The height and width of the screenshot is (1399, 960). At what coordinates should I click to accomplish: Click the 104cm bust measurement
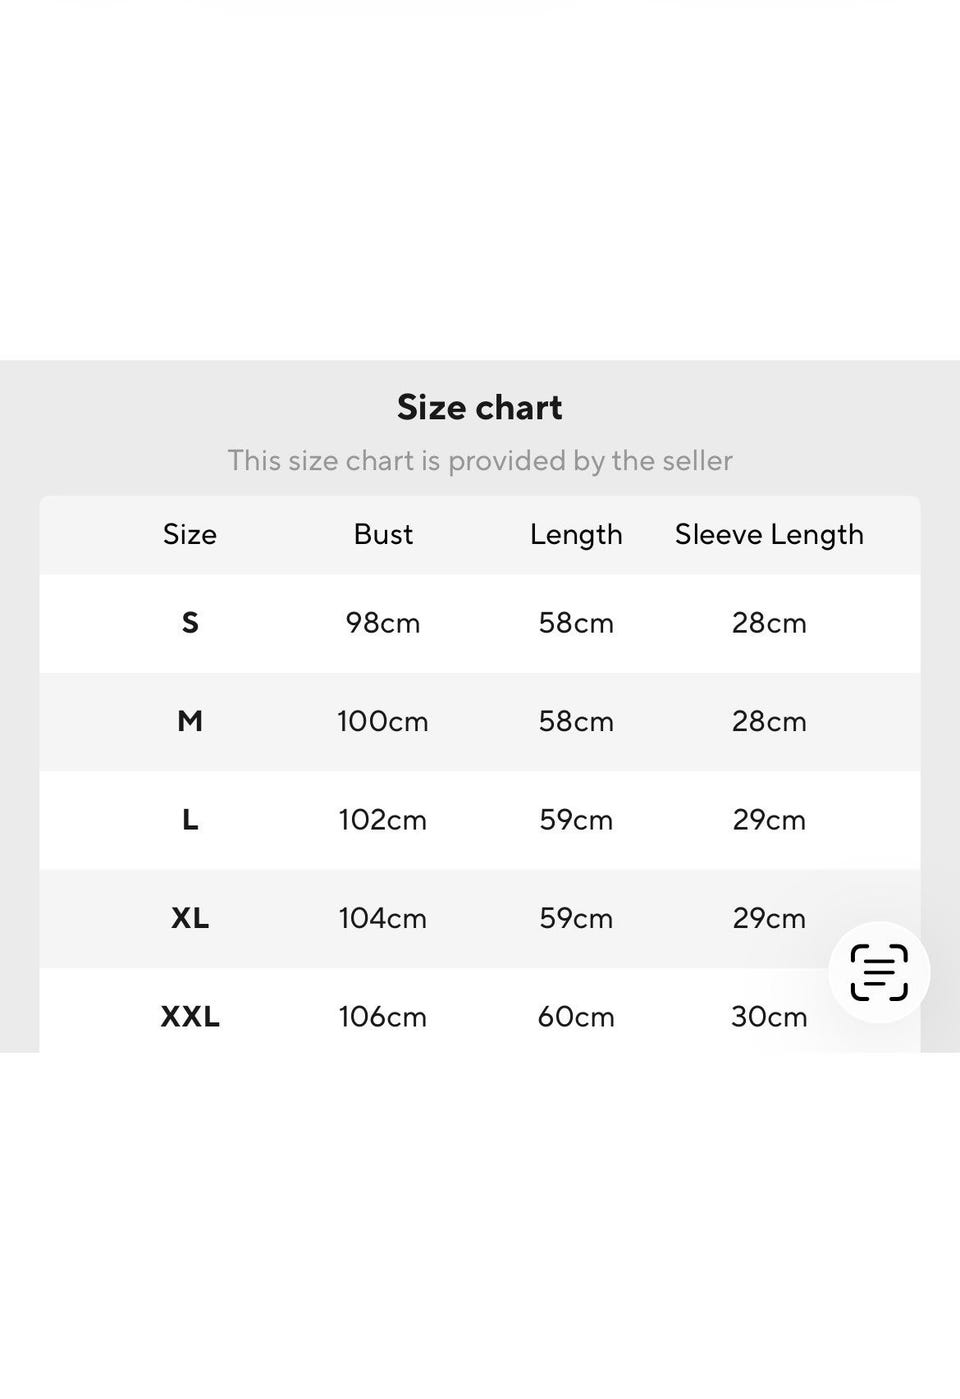383,918
